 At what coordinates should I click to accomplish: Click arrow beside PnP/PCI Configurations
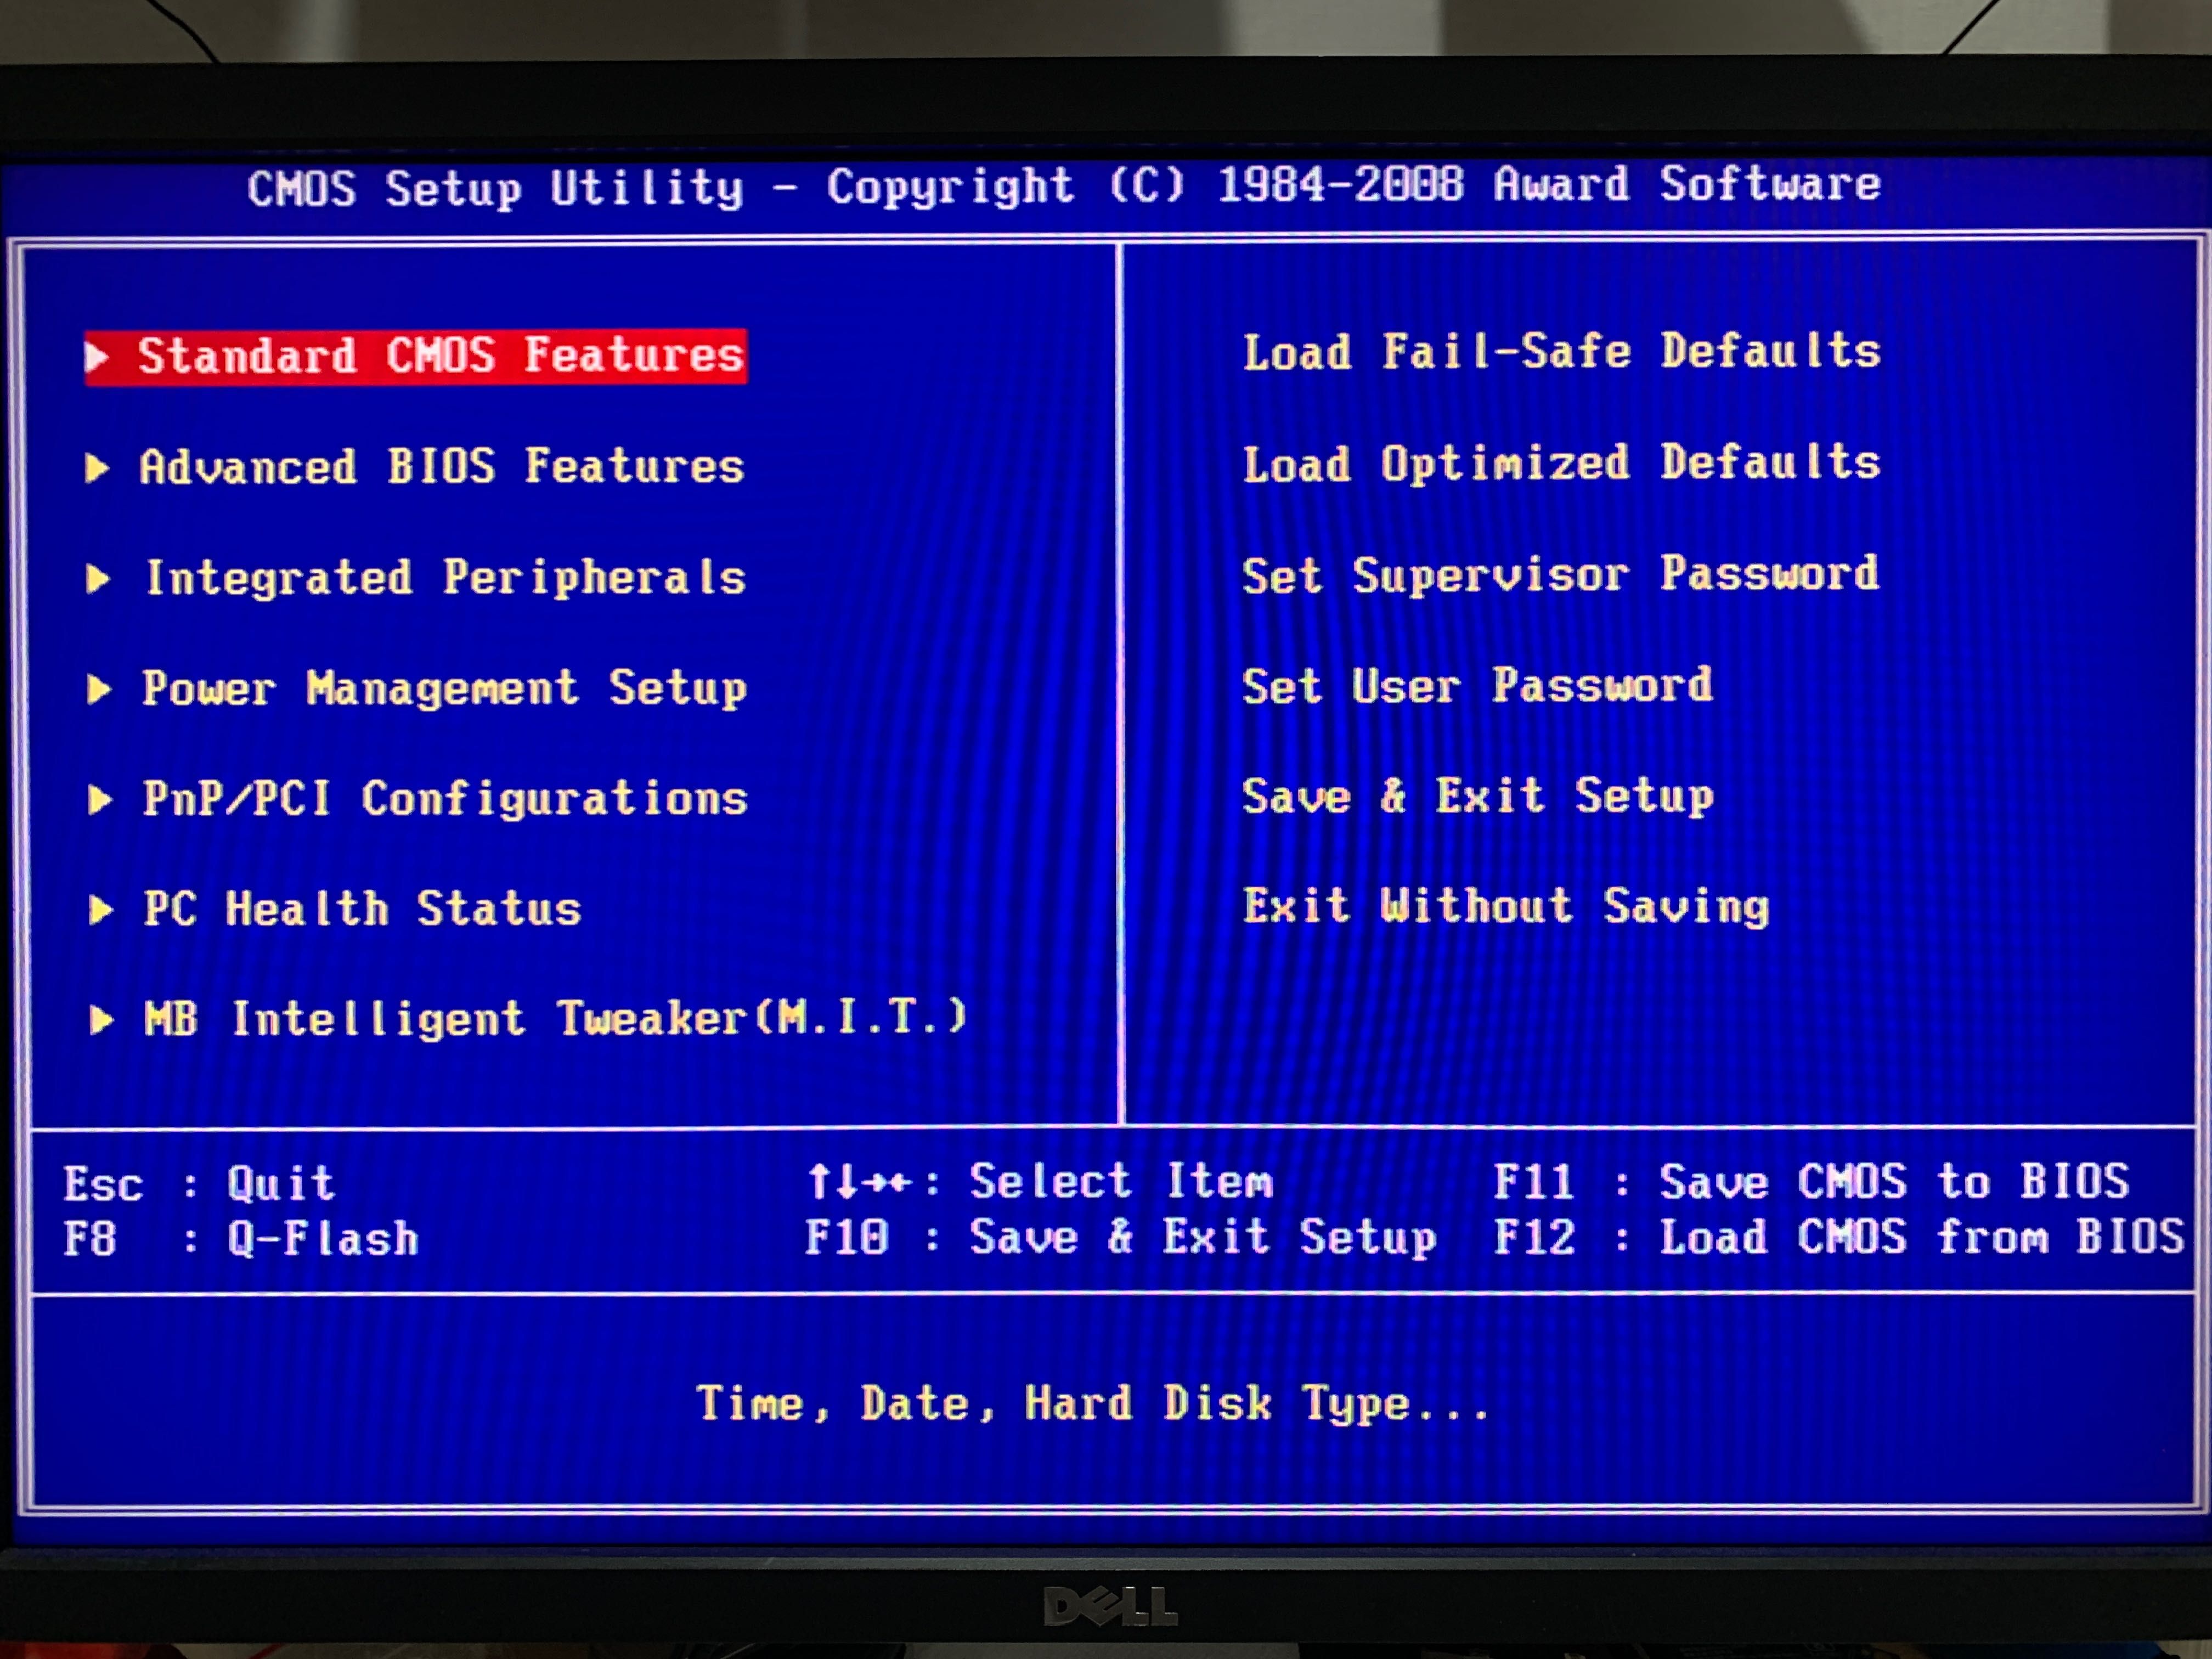(x=100, y=800)
